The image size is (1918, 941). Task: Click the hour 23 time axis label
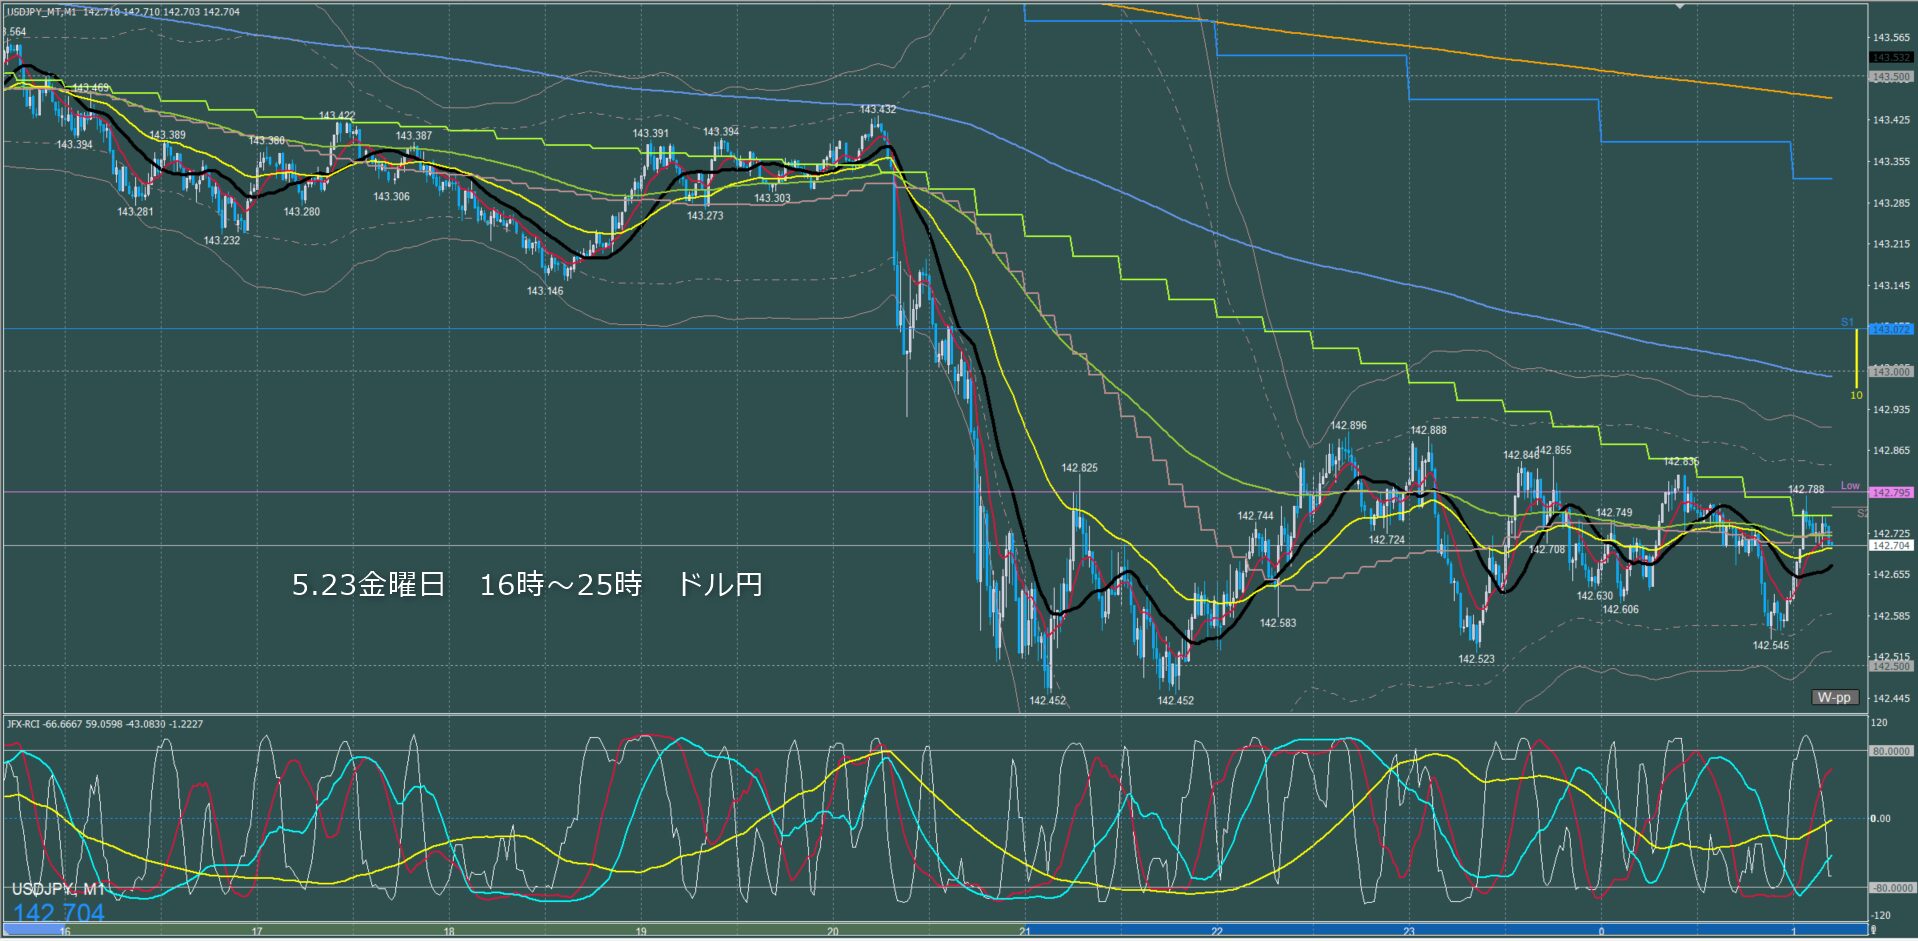(x=1409, y=931)
